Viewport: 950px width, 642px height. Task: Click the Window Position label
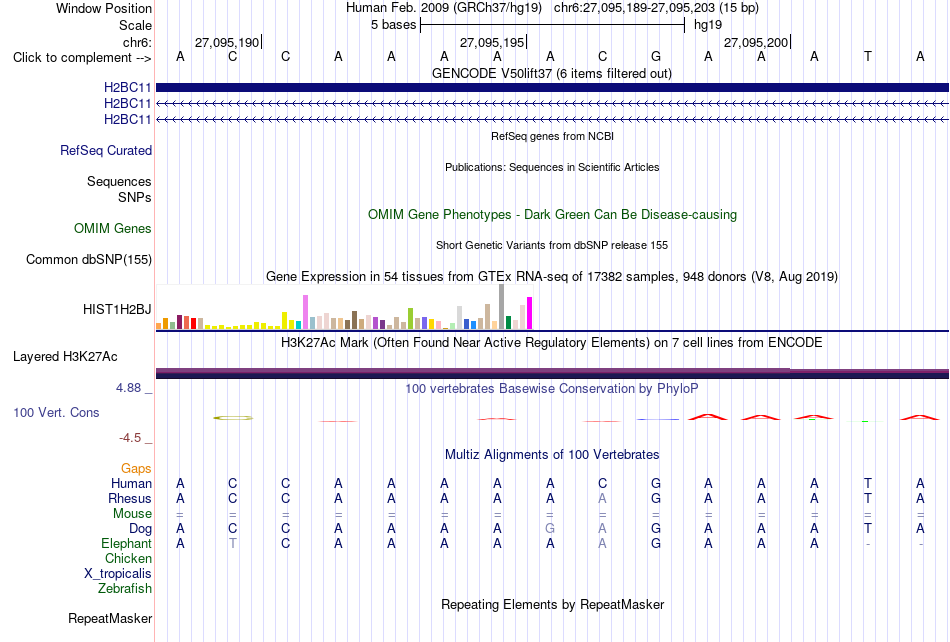[104, 8]
